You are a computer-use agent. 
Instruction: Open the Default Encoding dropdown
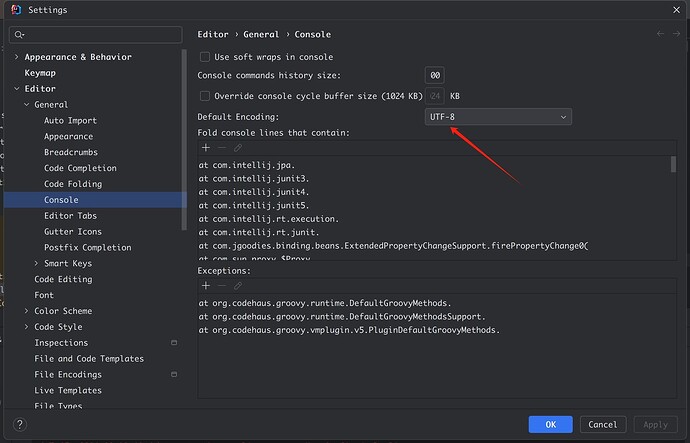(x=498, y=117)
